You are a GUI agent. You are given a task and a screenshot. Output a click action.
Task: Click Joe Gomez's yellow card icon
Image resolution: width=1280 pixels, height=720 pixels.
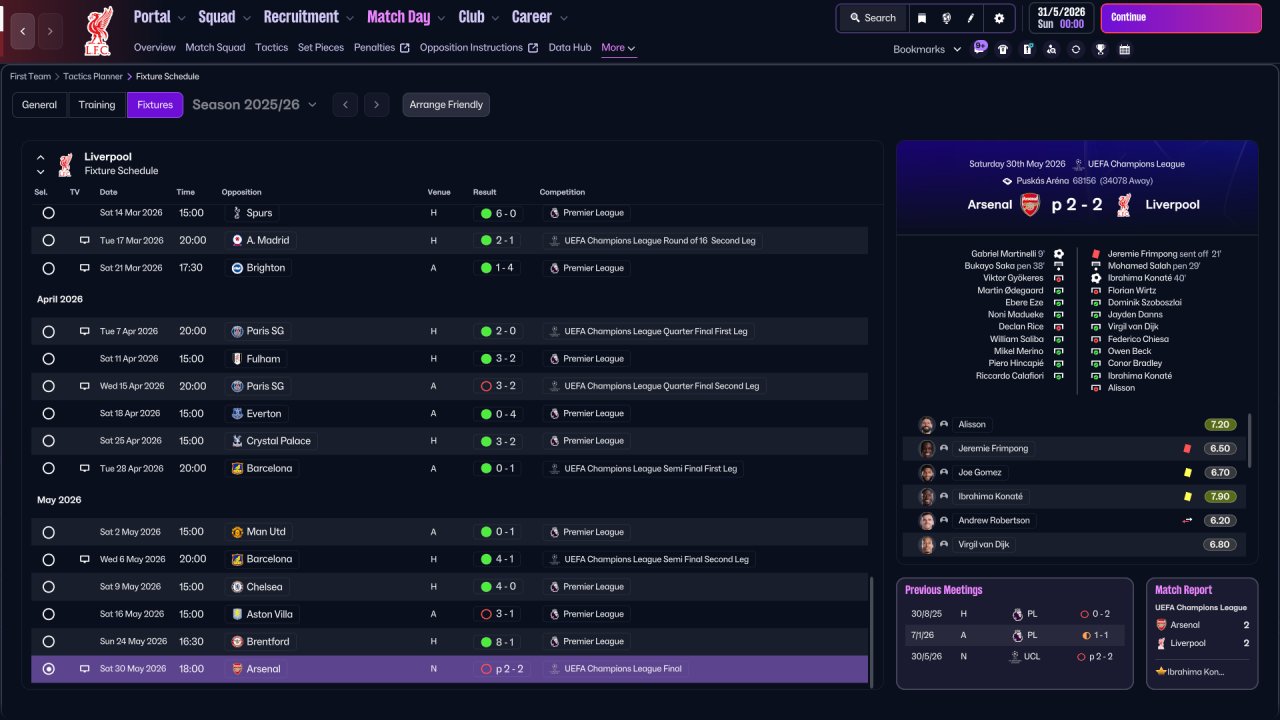(1187, 473)
